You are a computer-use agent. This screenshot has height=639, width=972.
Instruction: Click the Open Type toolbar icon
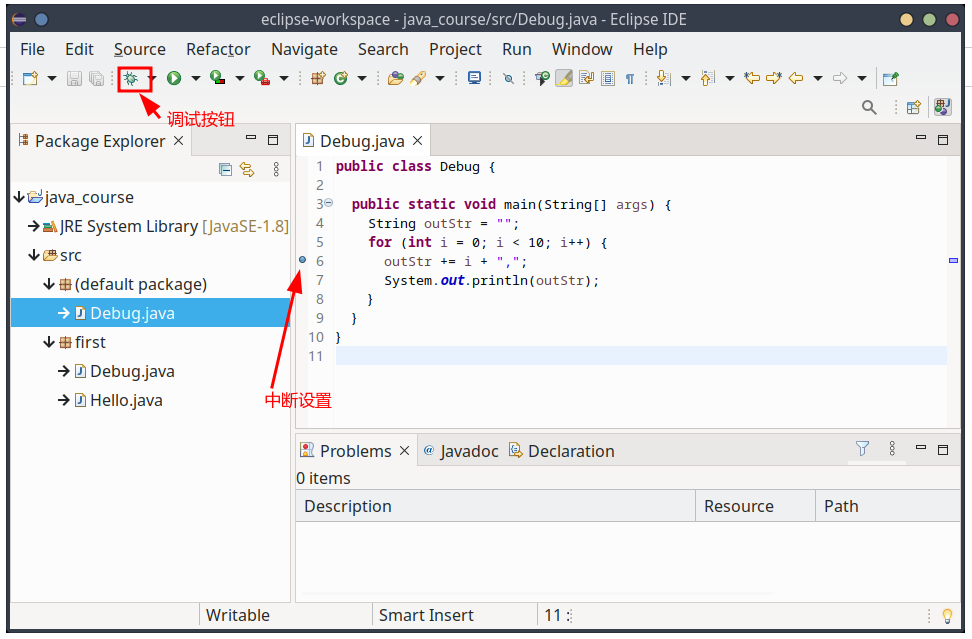click(x=395, y=78)
